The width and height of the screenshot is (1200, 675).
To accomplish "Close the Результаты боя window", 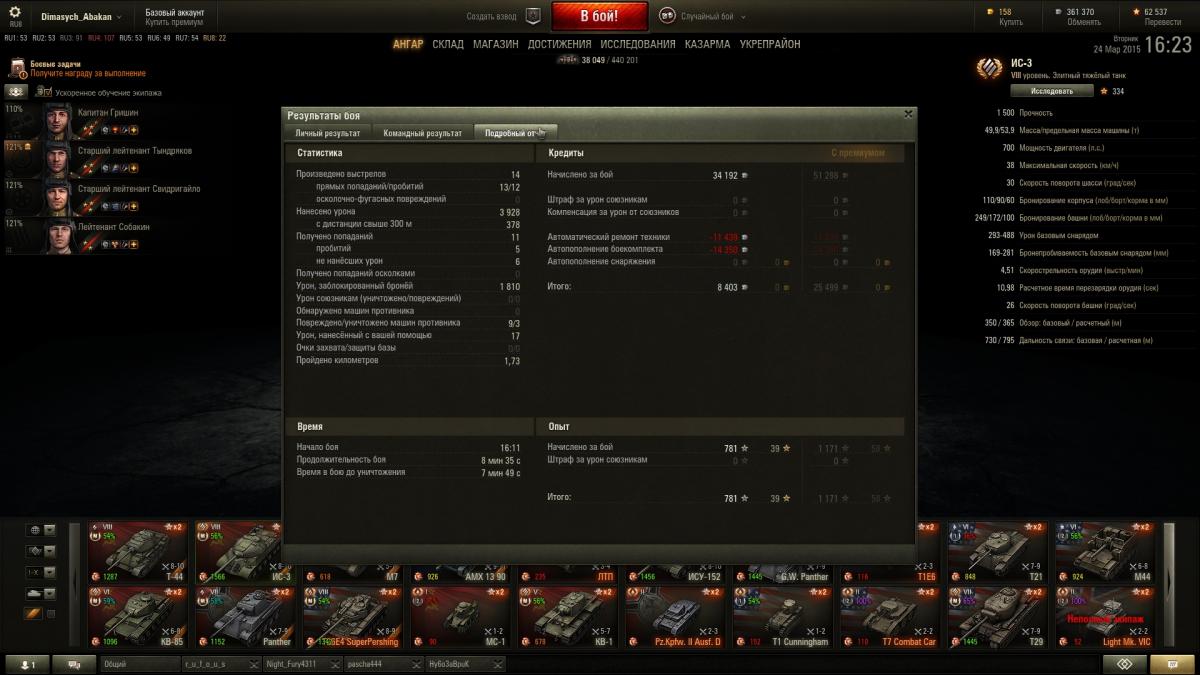I will coord(907,114).
